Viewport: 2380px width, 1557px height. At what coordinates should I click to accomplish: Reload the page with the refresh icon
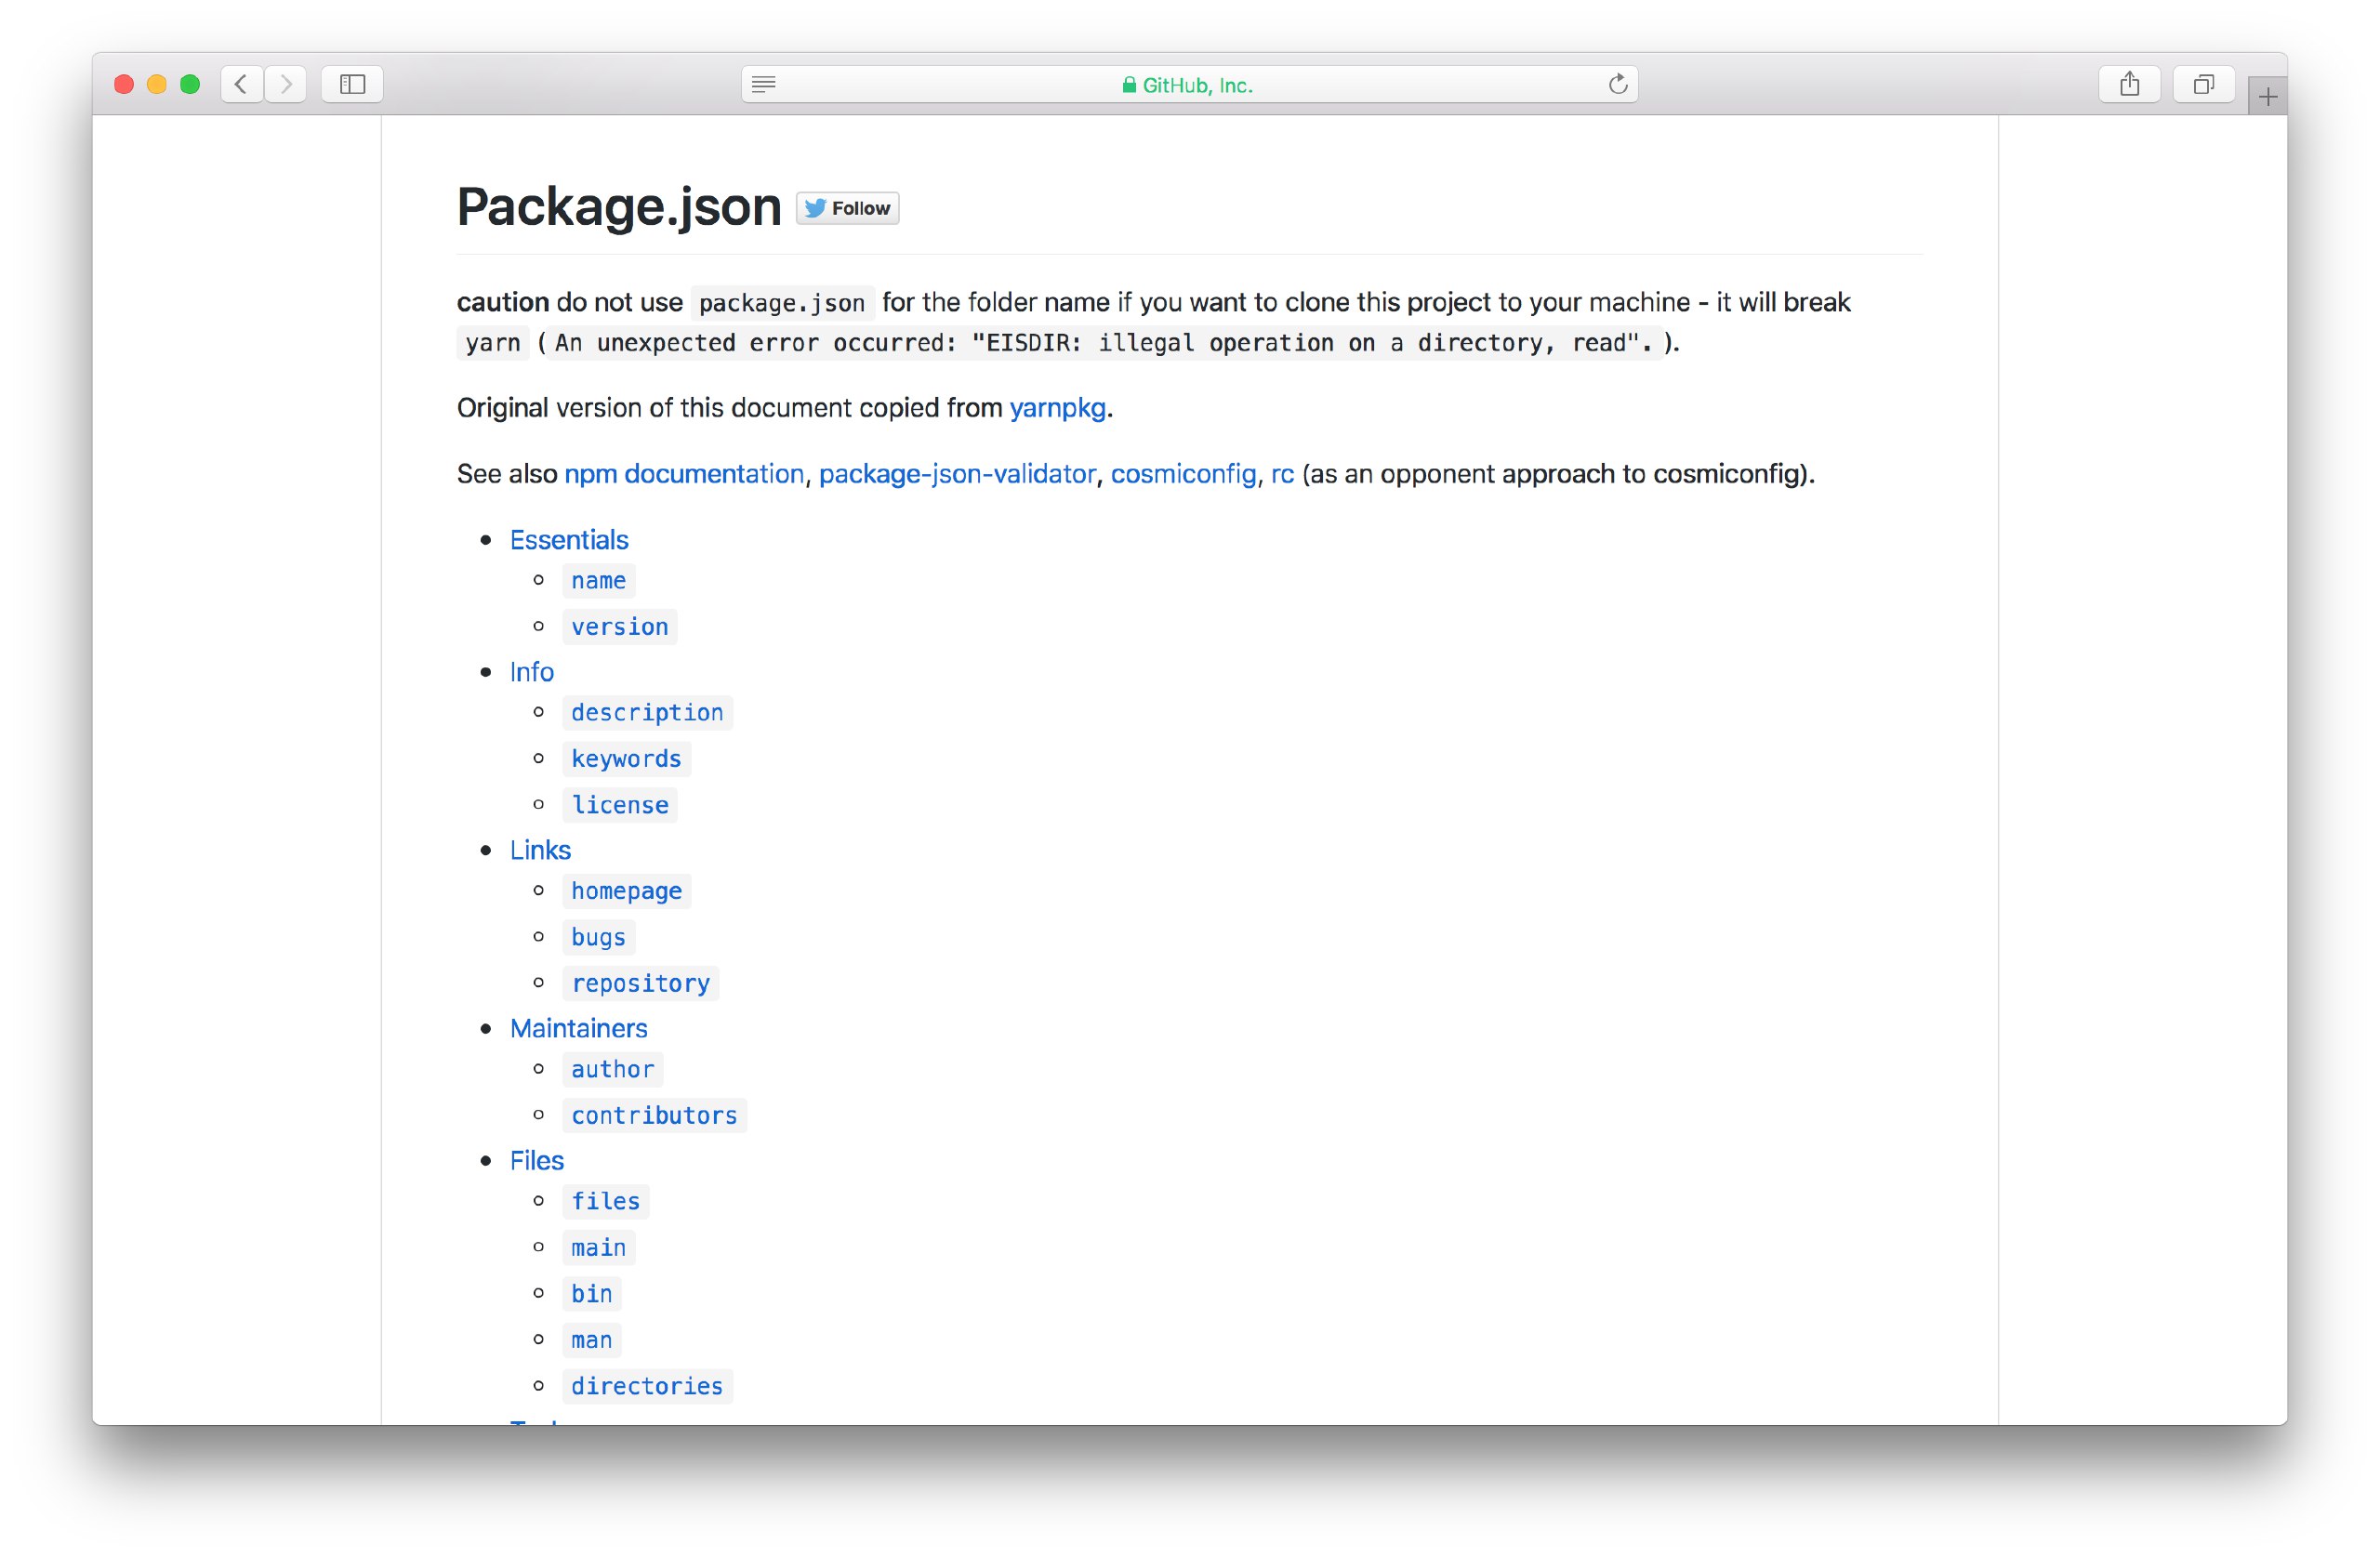coord(1617,84)
